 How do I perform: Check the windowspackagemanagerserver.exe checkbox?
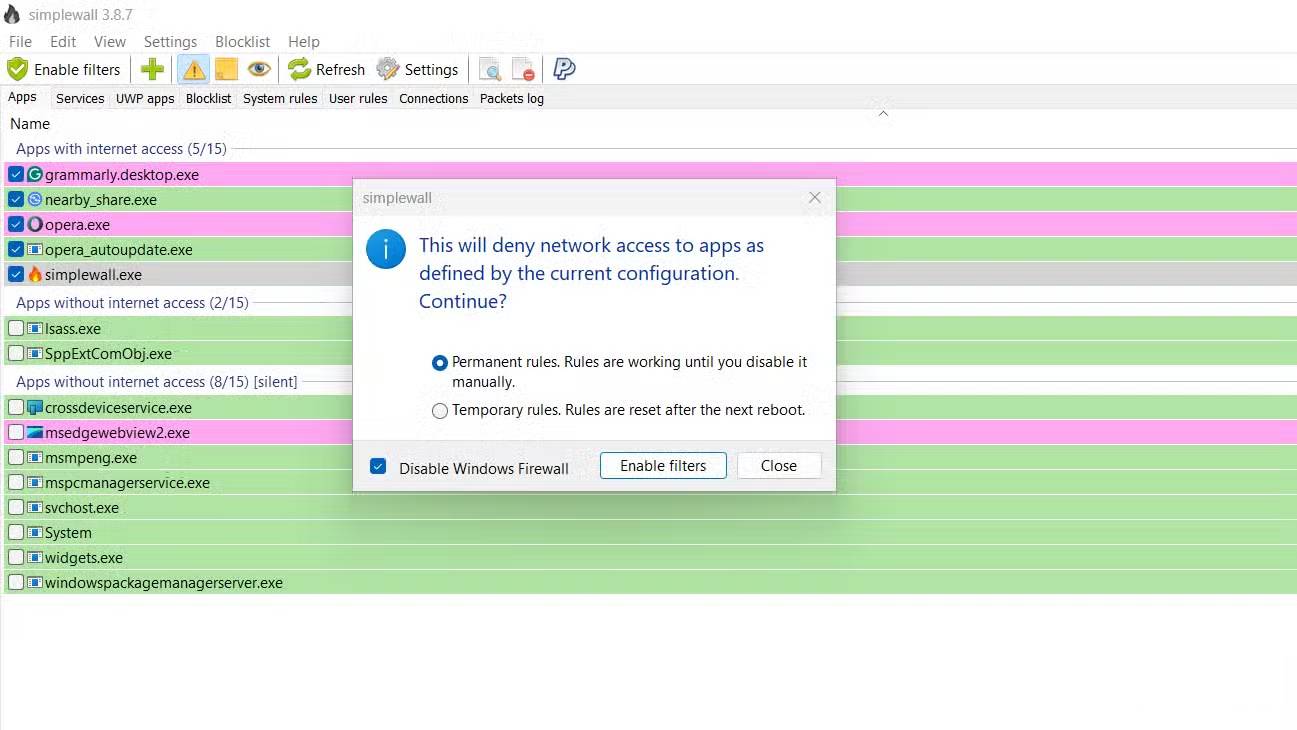pyautogui.click(x=16, y=582)
